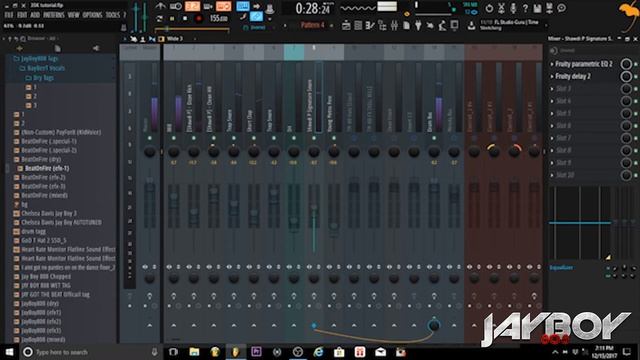
Task: Click the news speech bubble icon
Action: [x=562, y=8]
